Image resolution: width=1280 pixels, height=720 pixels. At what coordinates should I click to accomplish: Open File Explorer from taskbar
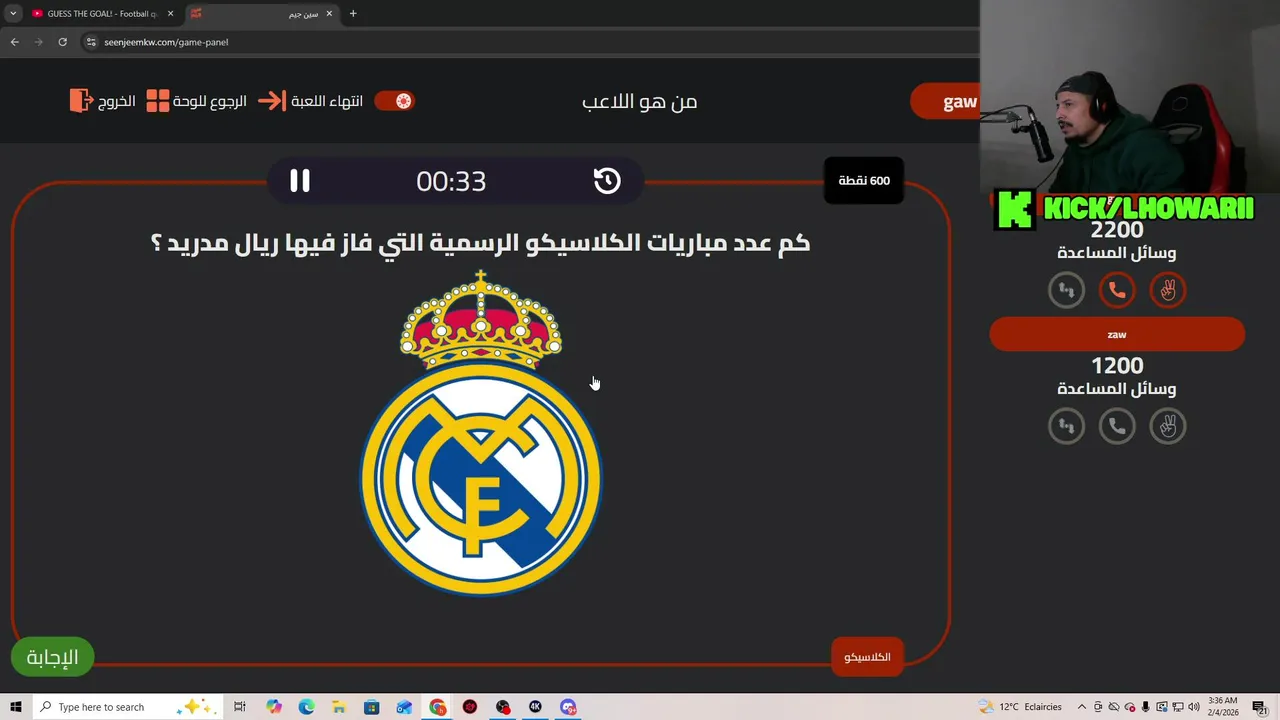(339, 707)
